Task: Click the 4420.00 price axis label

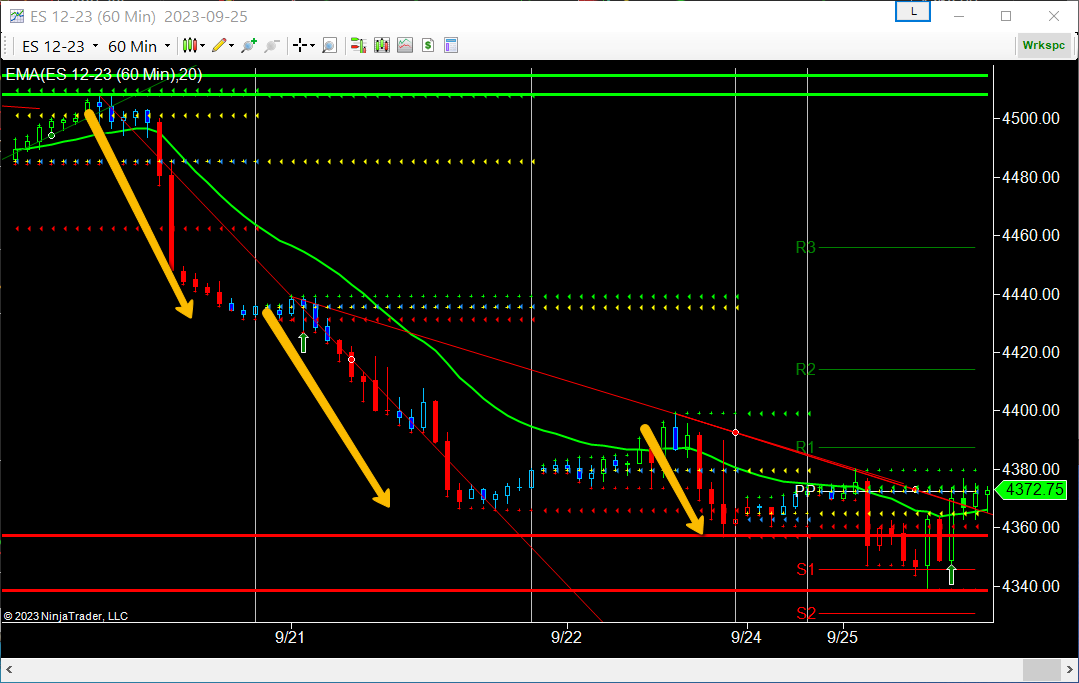Action: pos(1031,352)
